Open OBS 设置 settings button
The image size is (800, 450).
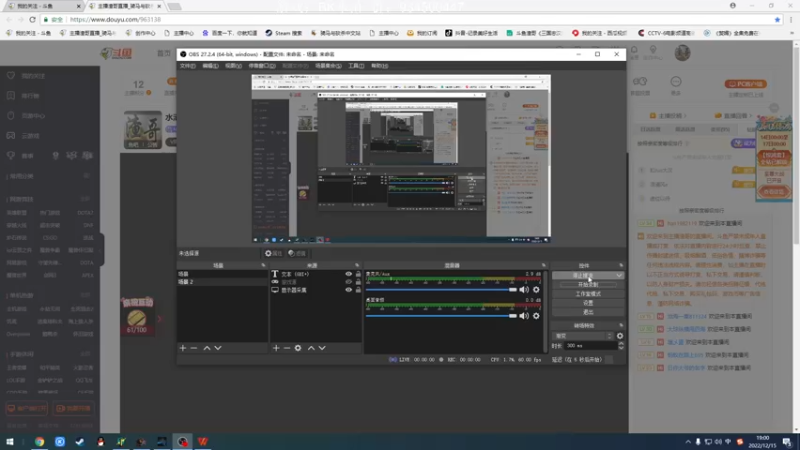588,303
